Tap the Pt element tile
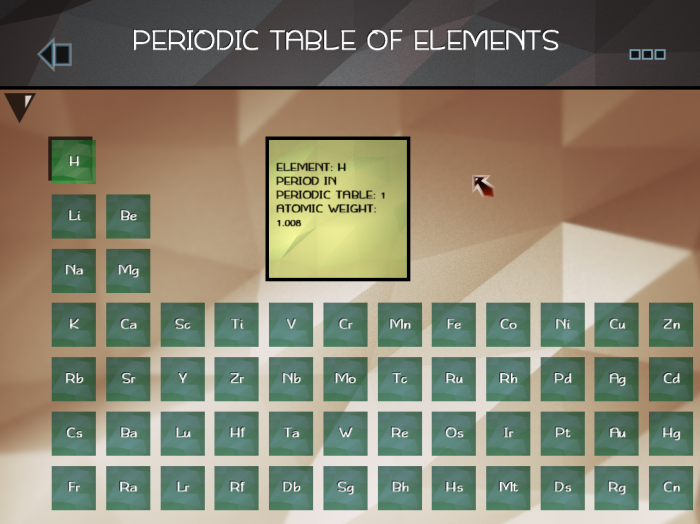Viewport: 700px width, 524px height. [x=562, y=433]
